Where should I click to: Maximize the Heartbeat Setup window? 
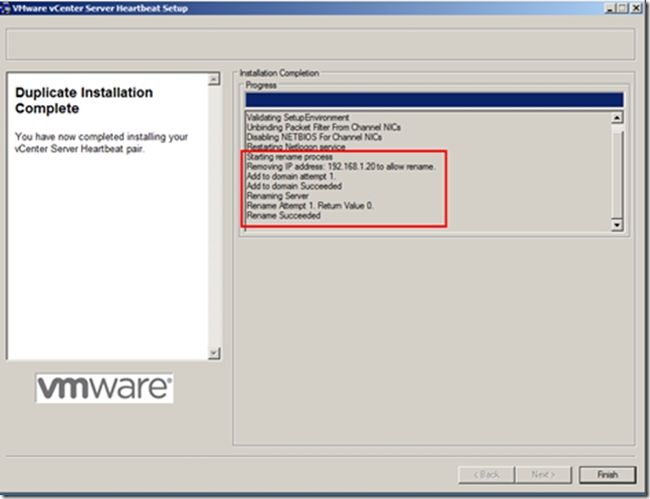tap(622, 8)
